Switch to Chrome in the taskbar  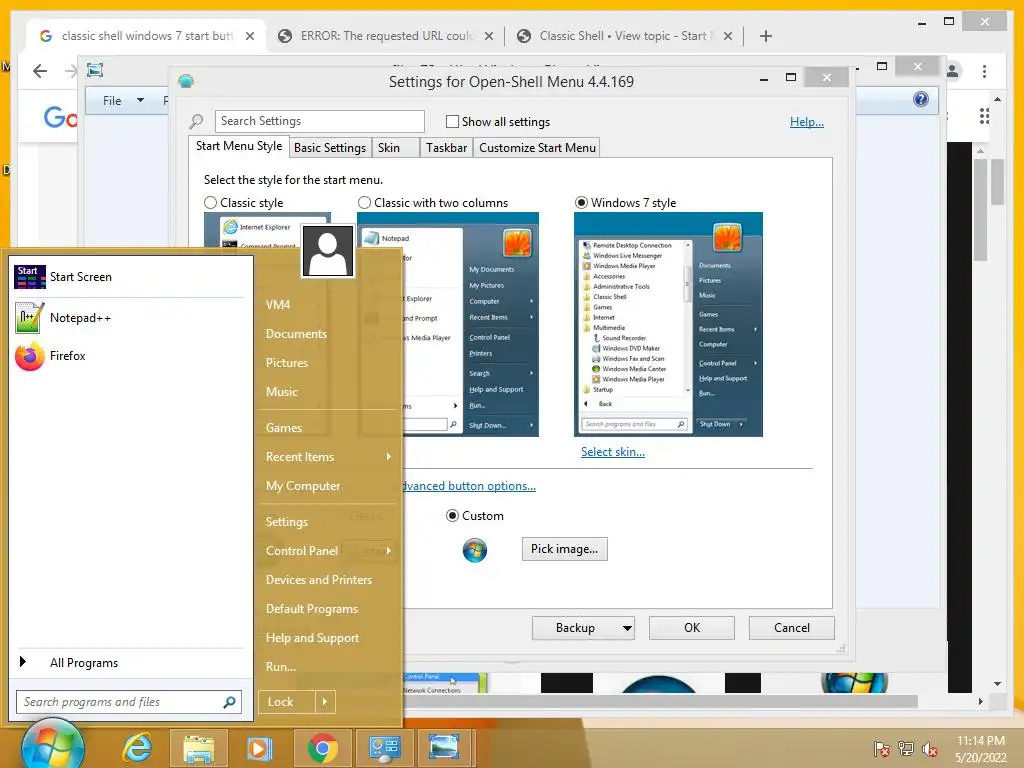click(322, 748)
